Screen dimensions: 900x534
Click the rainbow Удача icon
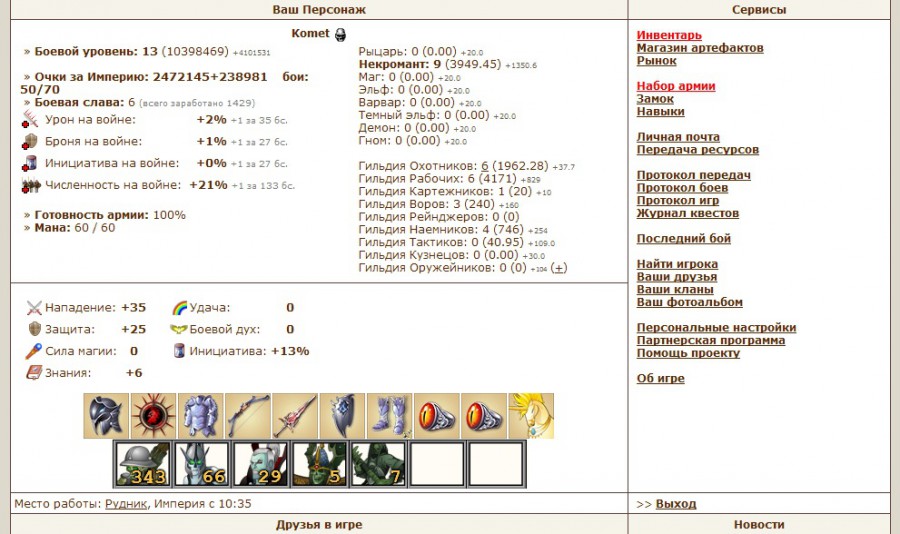tap(180, 308)
